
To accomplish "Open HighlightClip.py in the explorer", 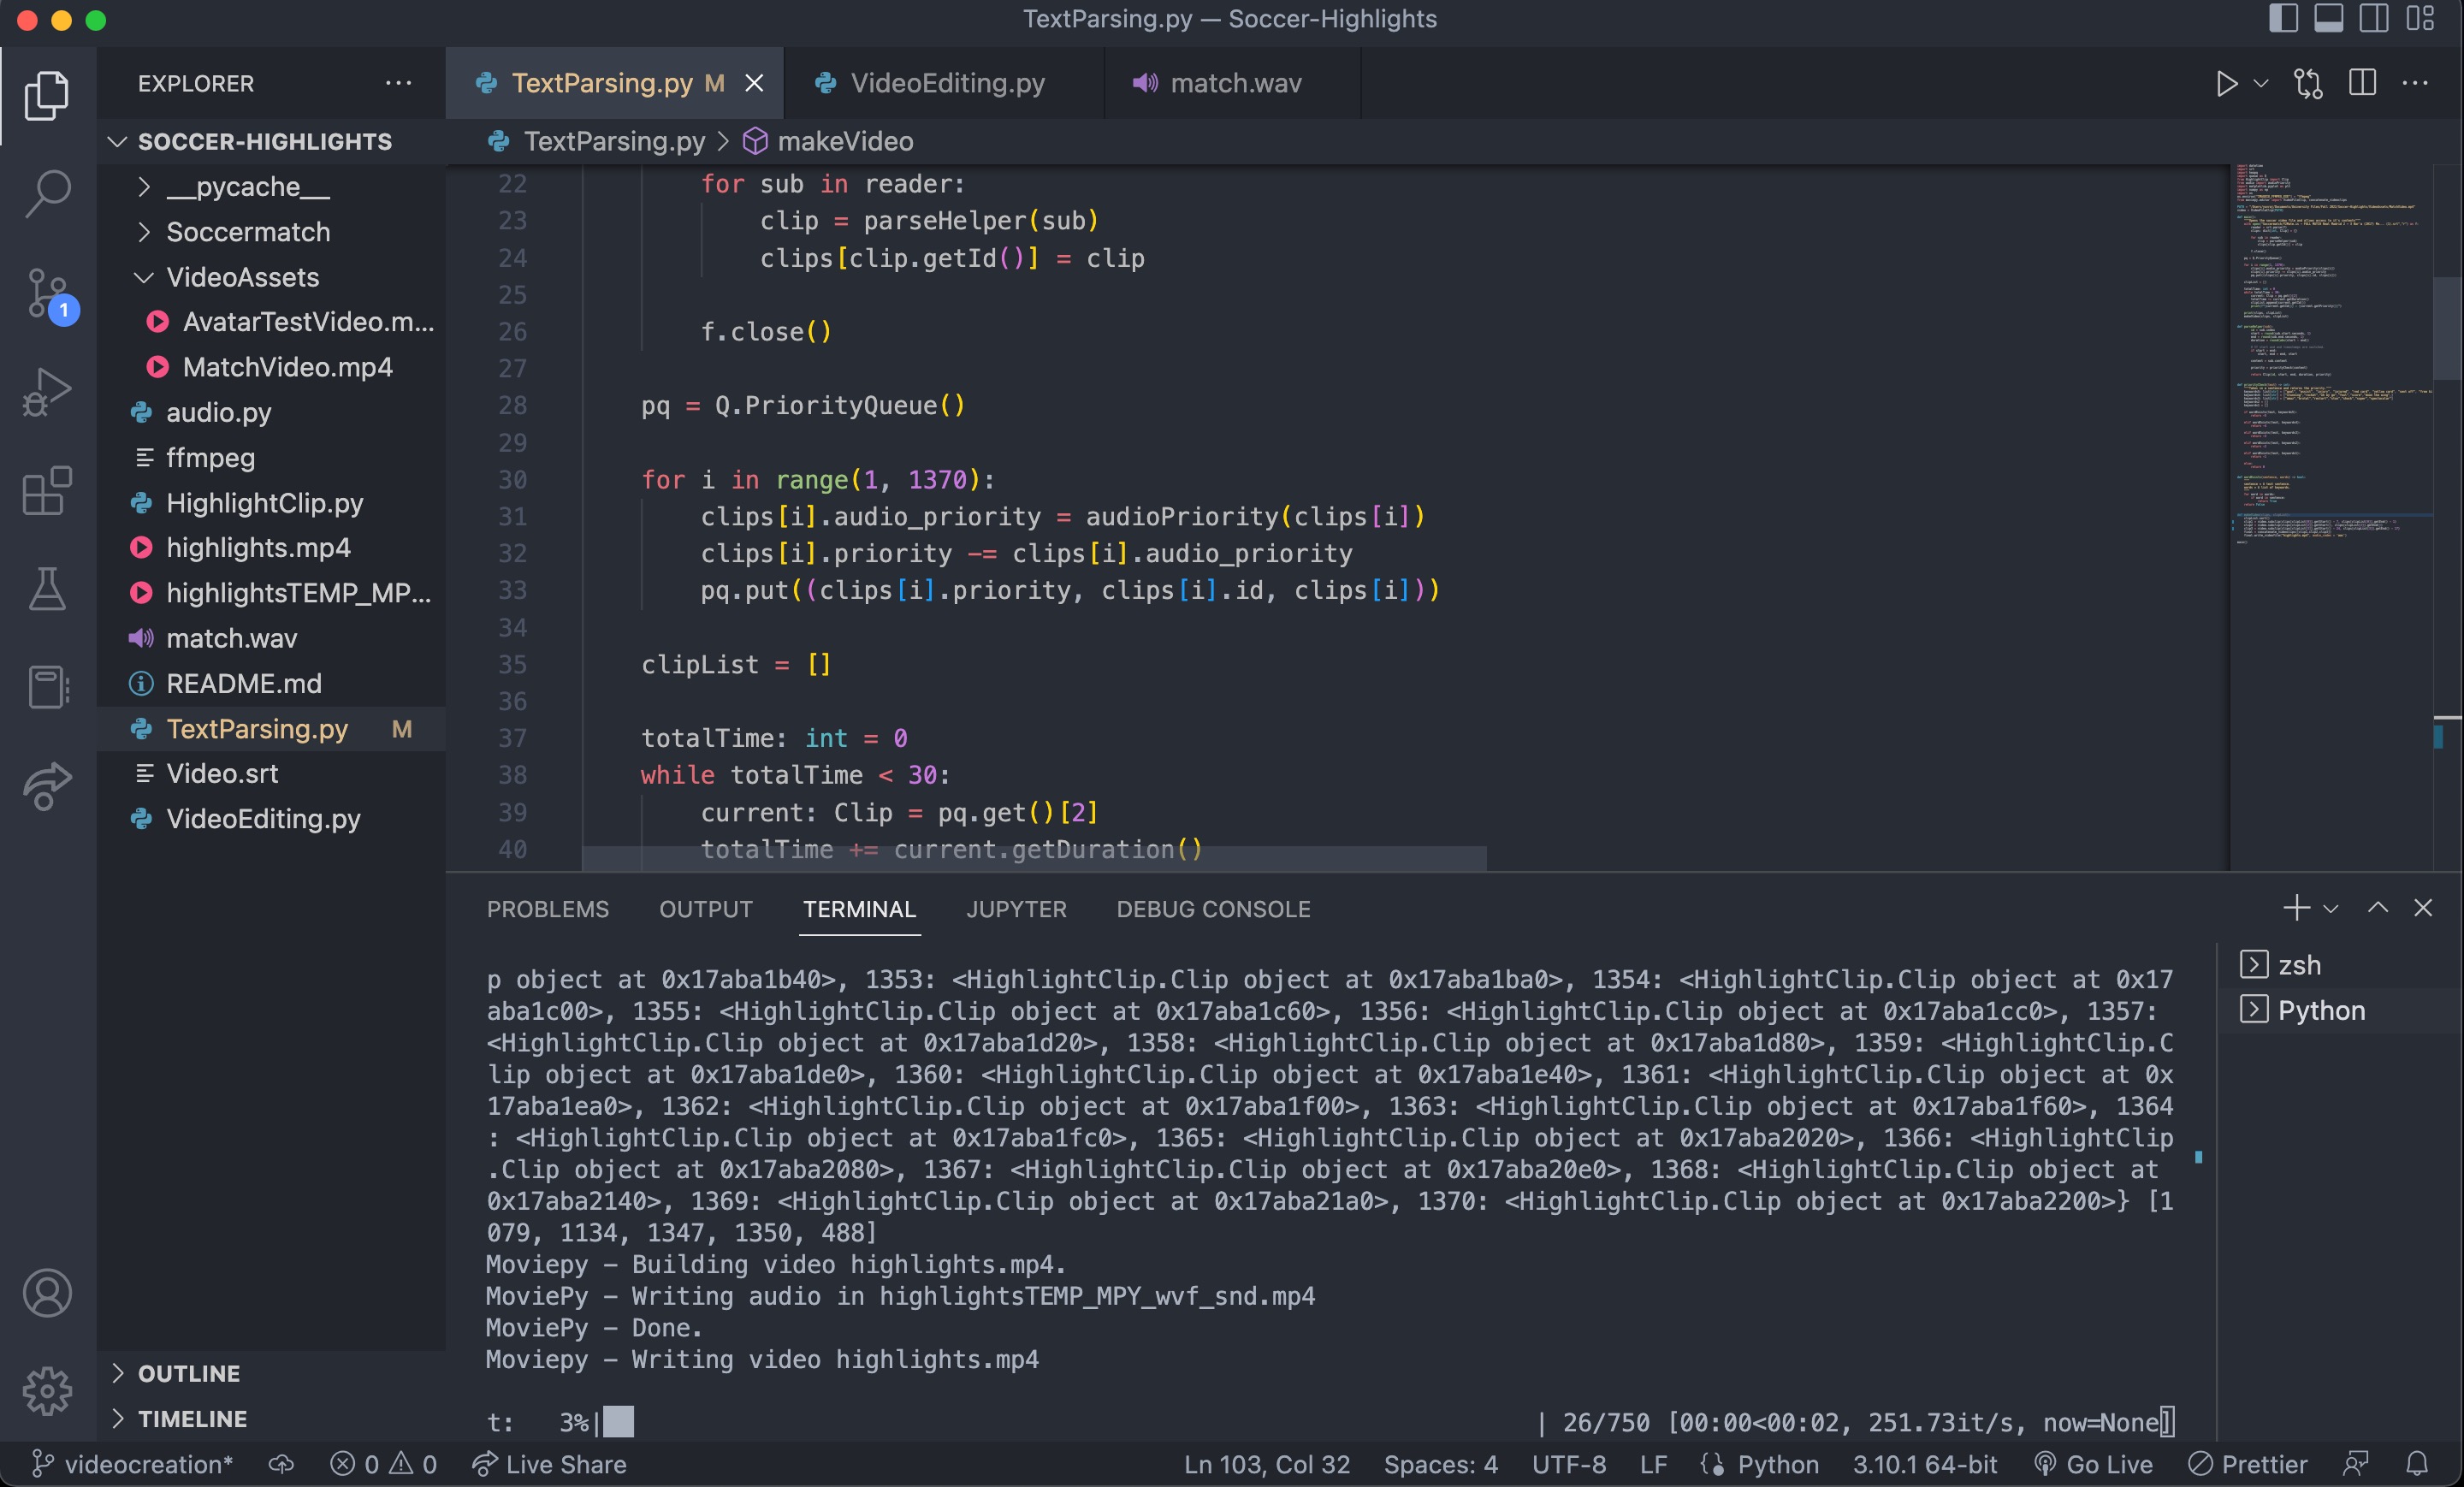I will point(264,503).
